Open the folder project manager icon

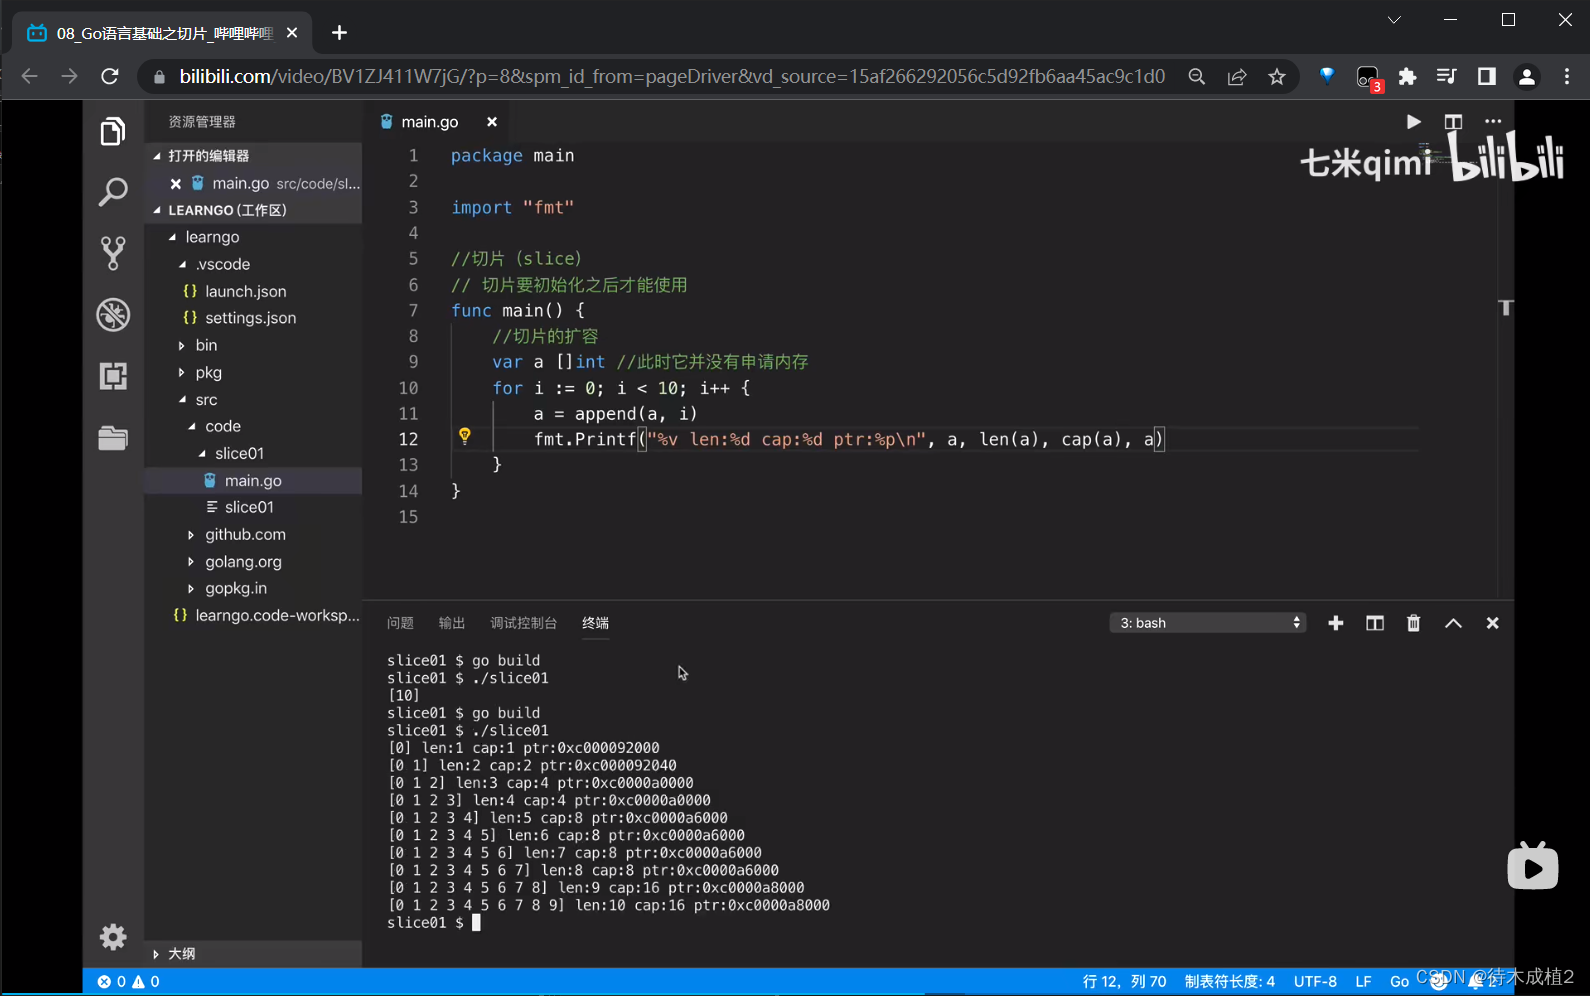click(x=113, y=438)
